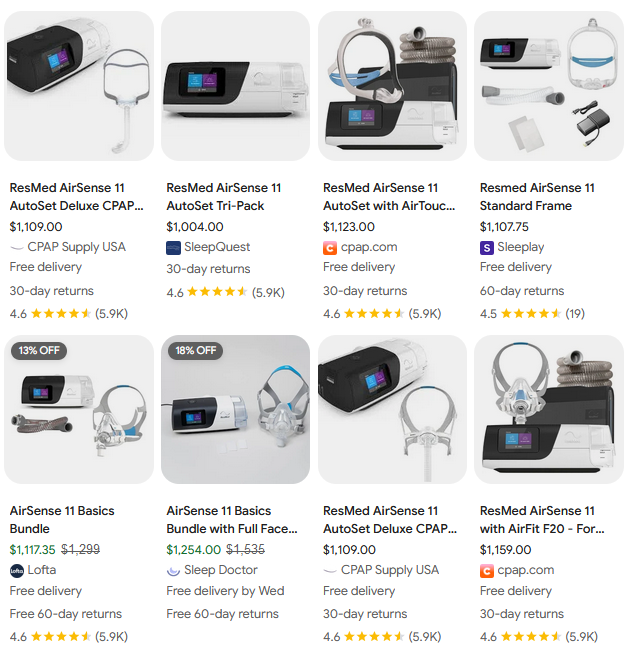The image size is (630, 648).
Task: Open the AirSense 11 AutoSet Tri-Pack product image
Action: (x=236, y=86)
